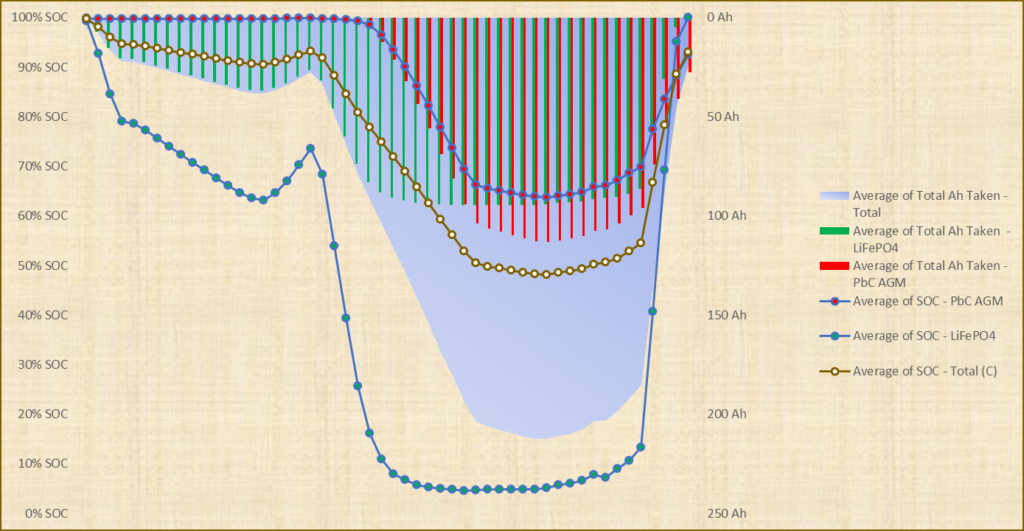1024x531 pixels.
Task: Click the light blue Total Ah Taken area
Action: point(540,350)
